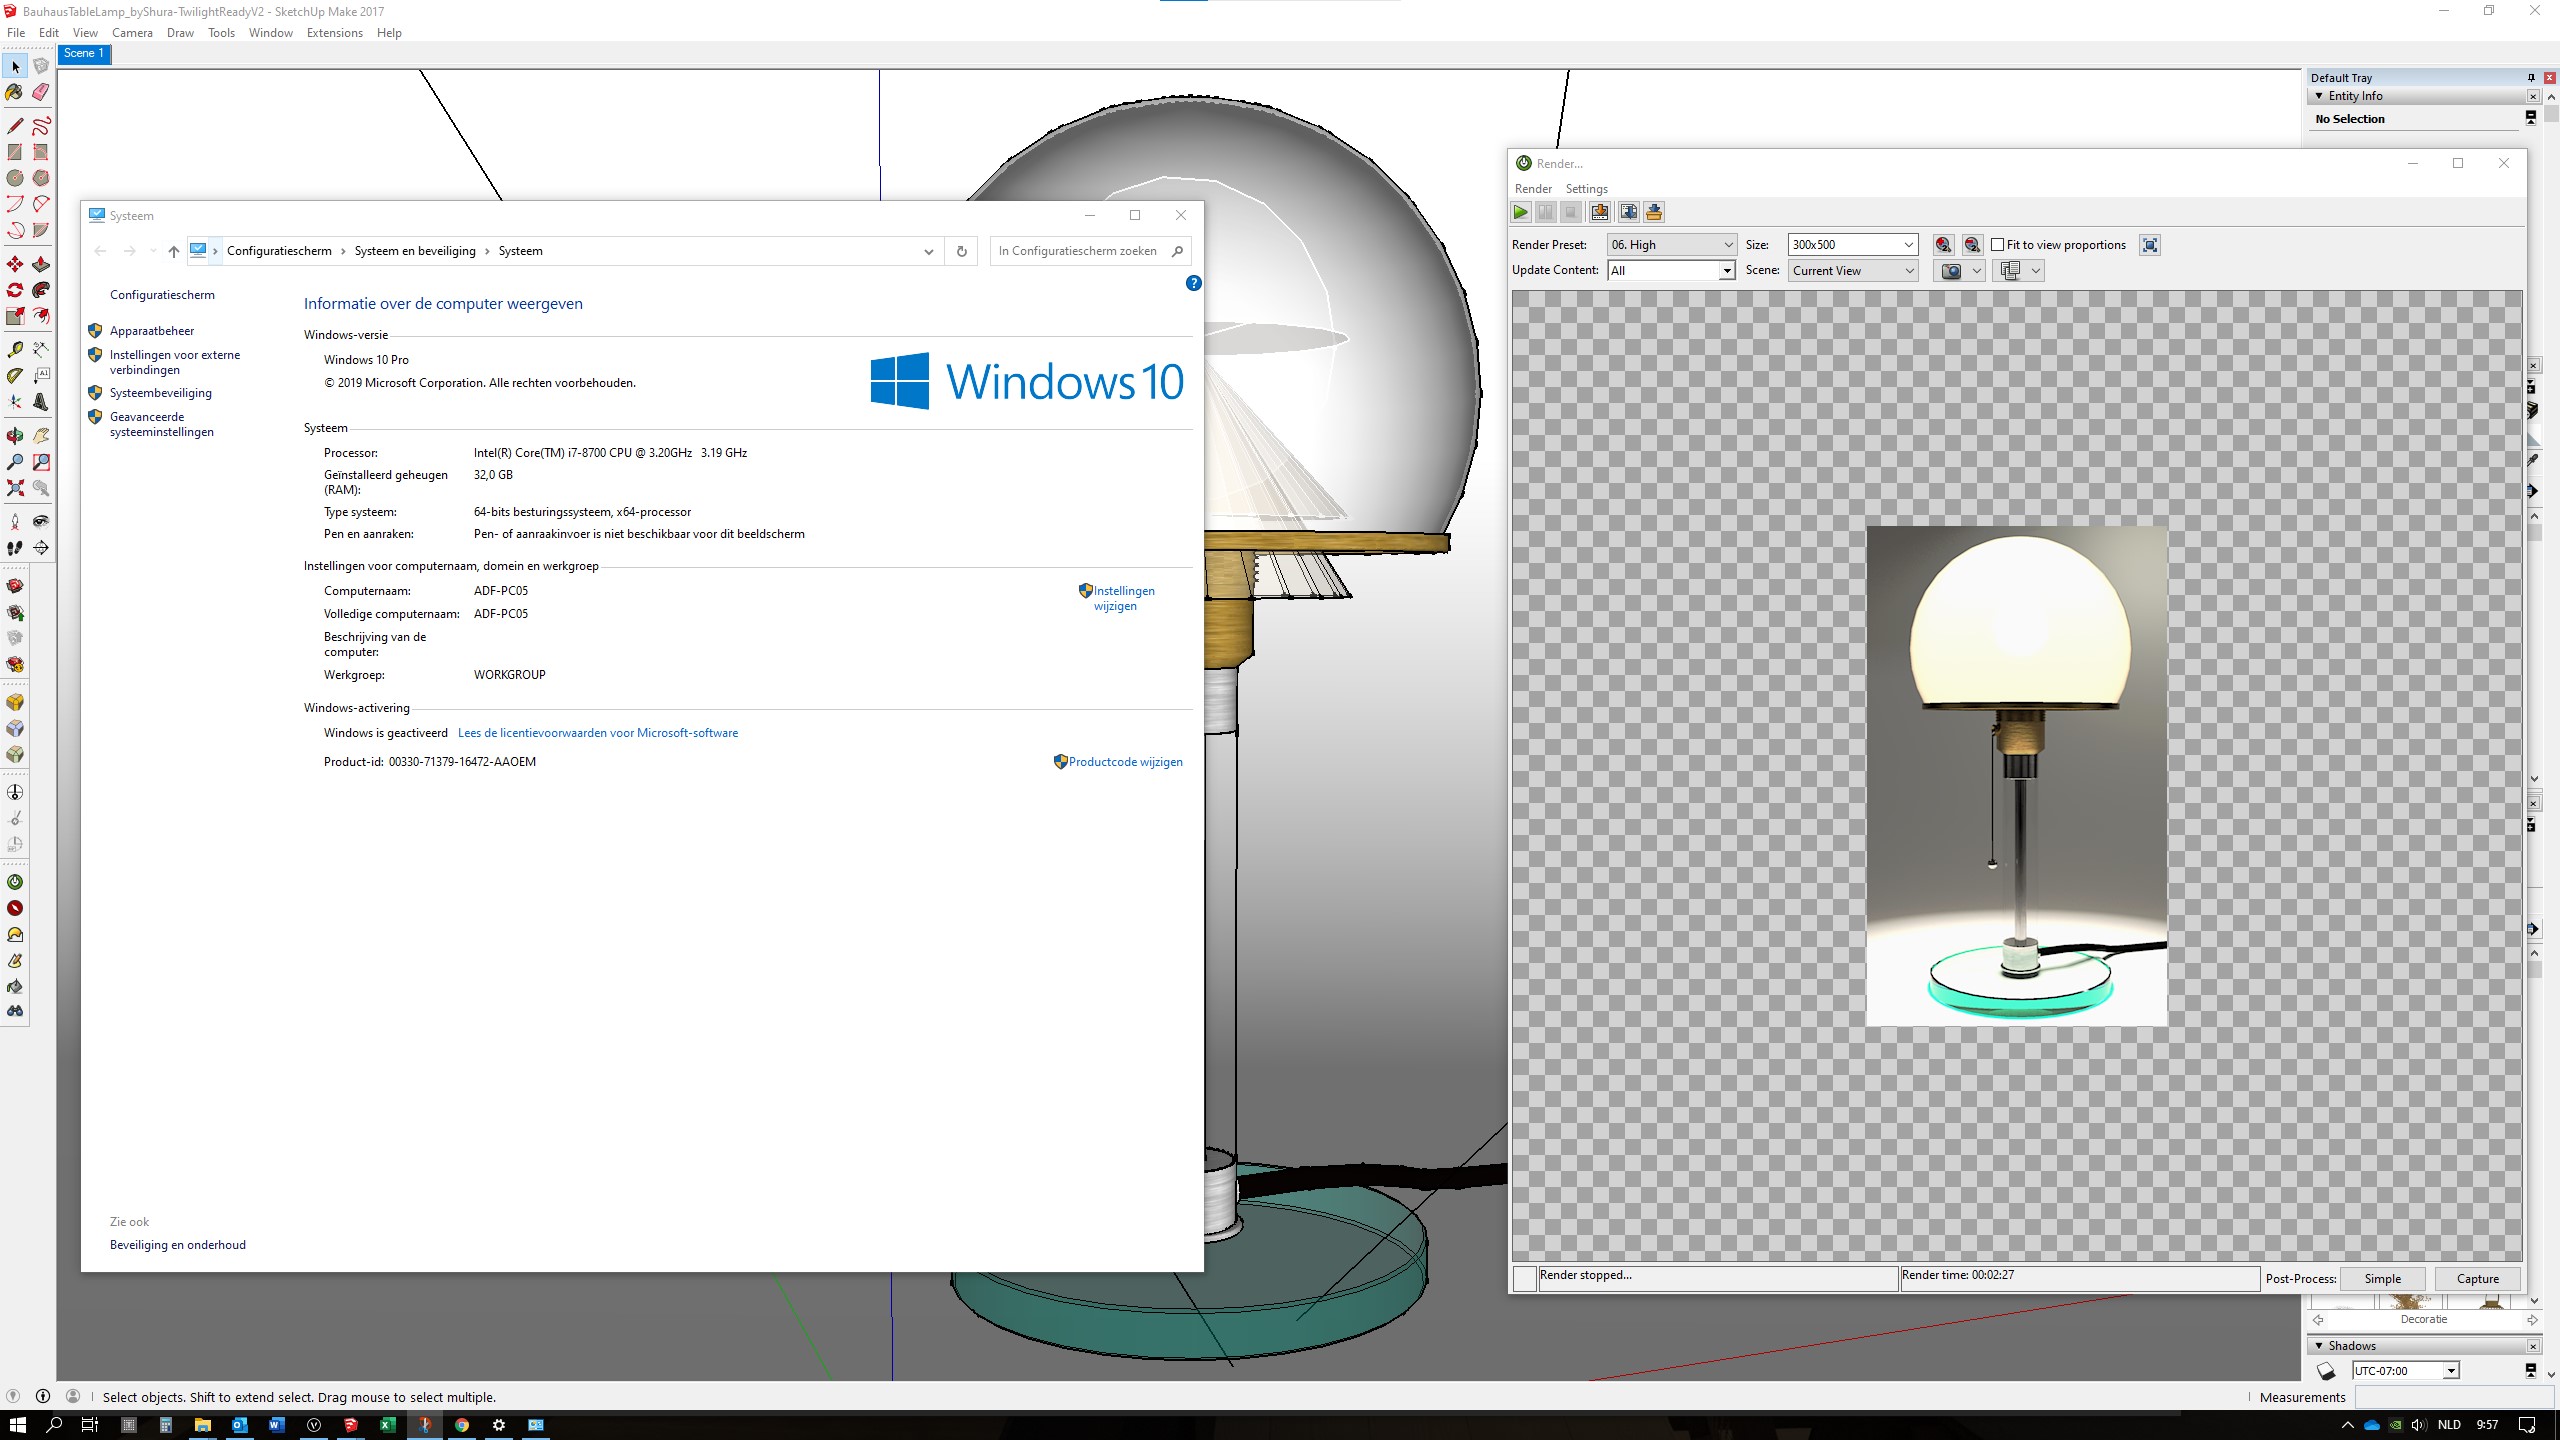Select the Select/Arrow tool in SketchUp
This screenshot has height=1440, width=2560.
pos(16,65)
